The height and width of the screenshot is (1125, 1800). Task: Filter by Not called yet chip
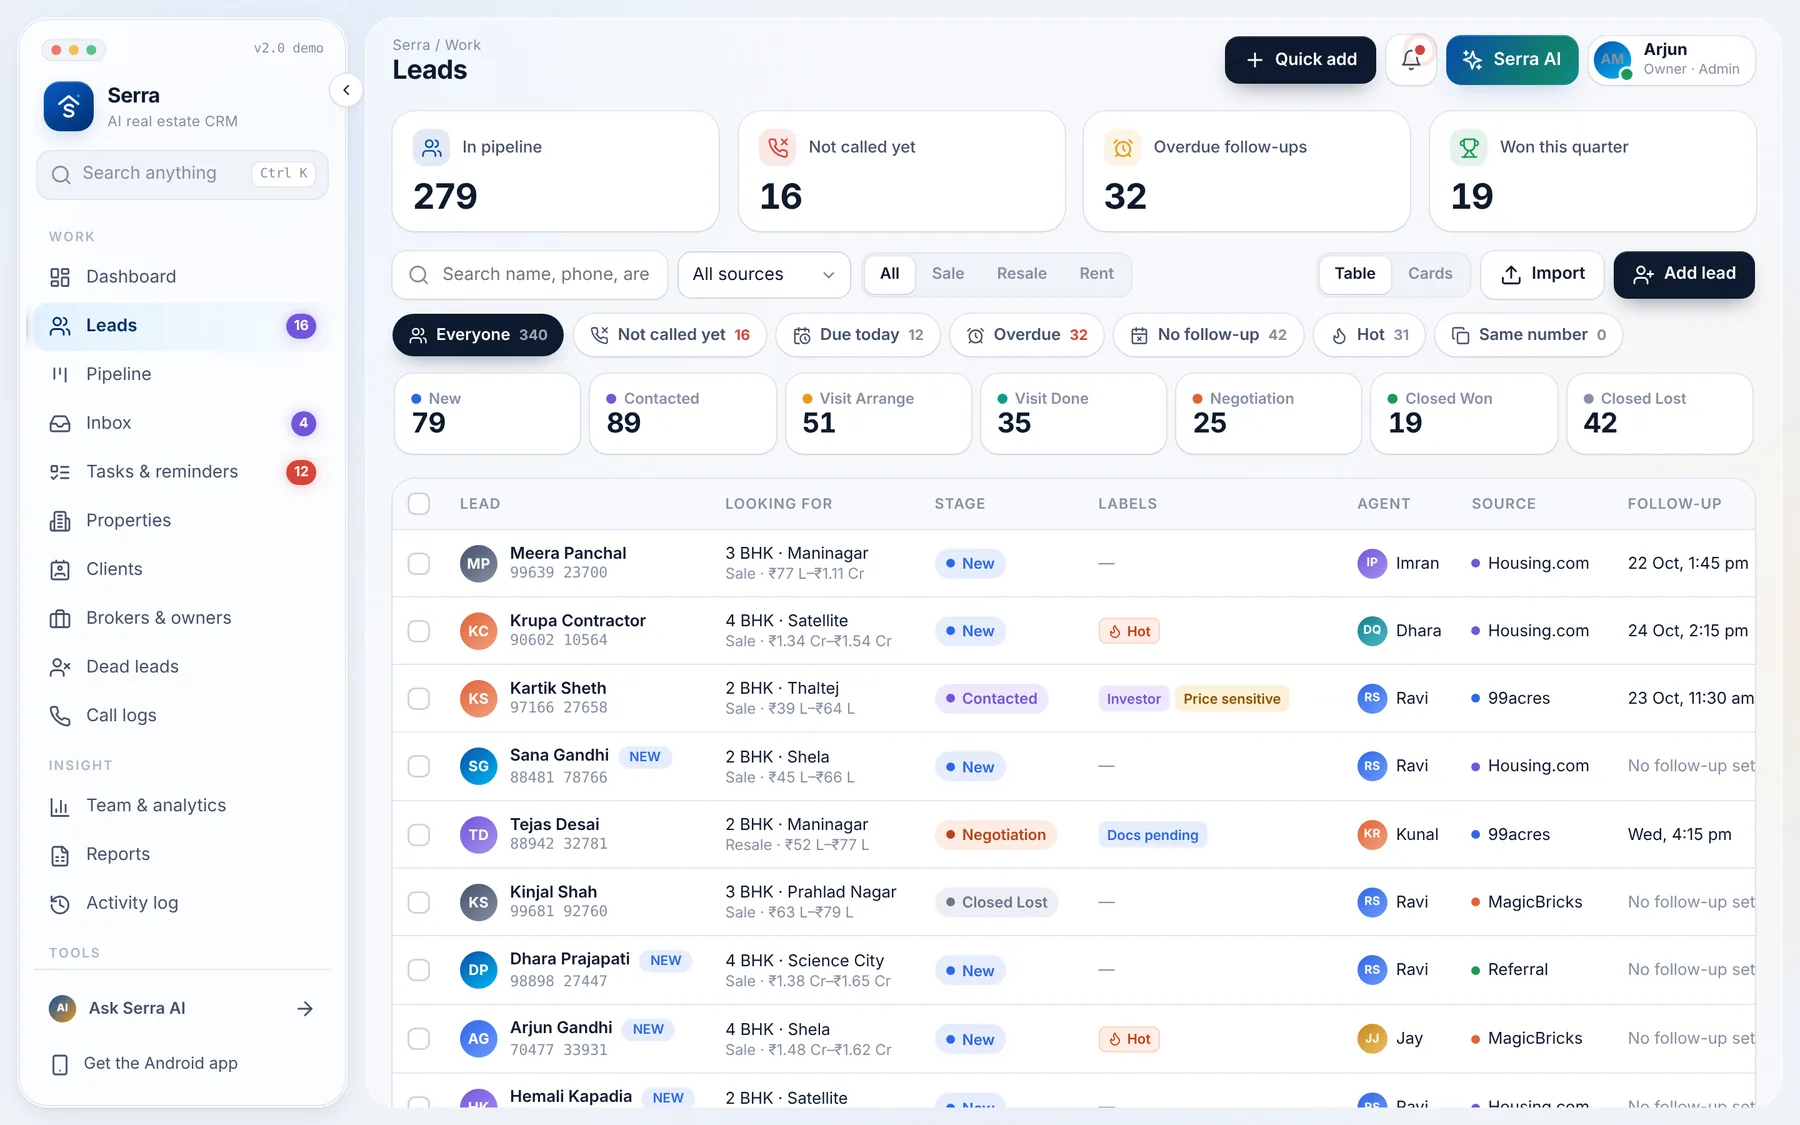click(x=670, y=335)
